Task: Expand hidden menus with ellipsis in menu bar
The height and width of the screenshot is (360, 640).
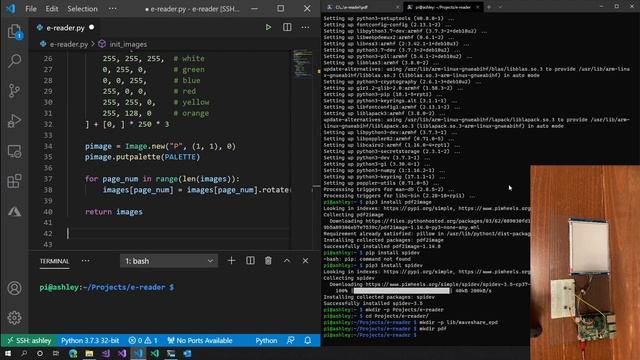Action: pos(113,9)
